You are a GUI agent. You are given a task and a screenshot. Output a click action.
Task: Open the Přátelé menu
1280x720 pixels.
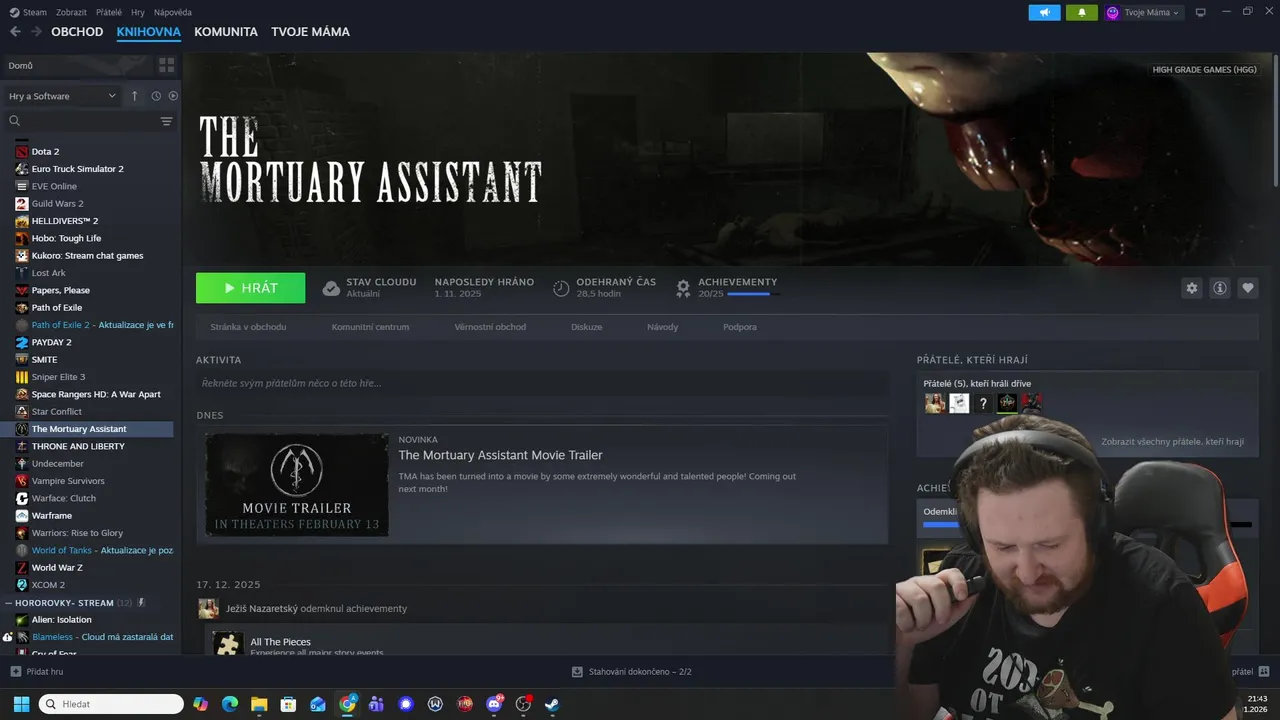[x=109, y=12]
